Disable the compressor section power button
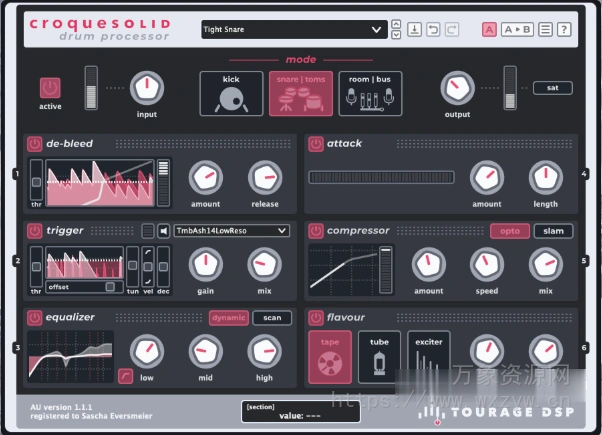The height and width of the screenshot is (435, 602). [316, 231]
